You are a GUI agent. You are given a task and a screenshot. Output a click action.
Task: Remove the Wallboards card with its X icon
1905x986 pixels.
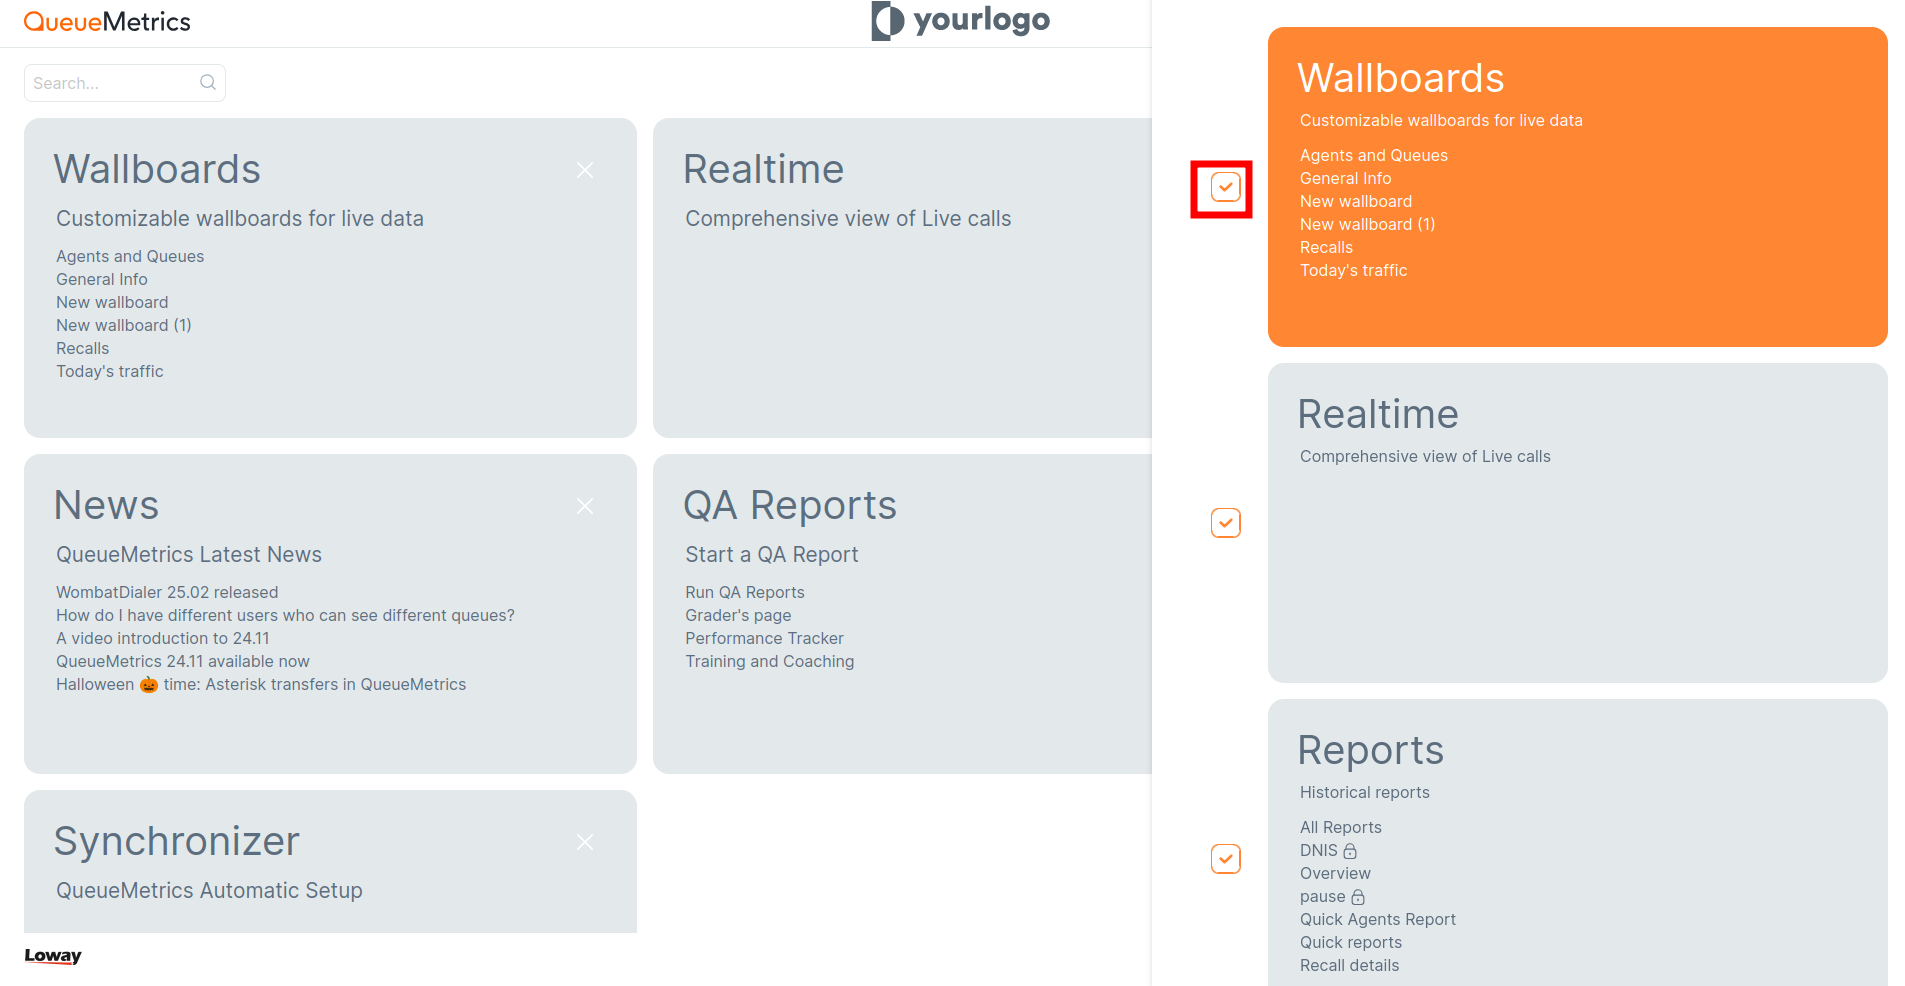[585, 171]
